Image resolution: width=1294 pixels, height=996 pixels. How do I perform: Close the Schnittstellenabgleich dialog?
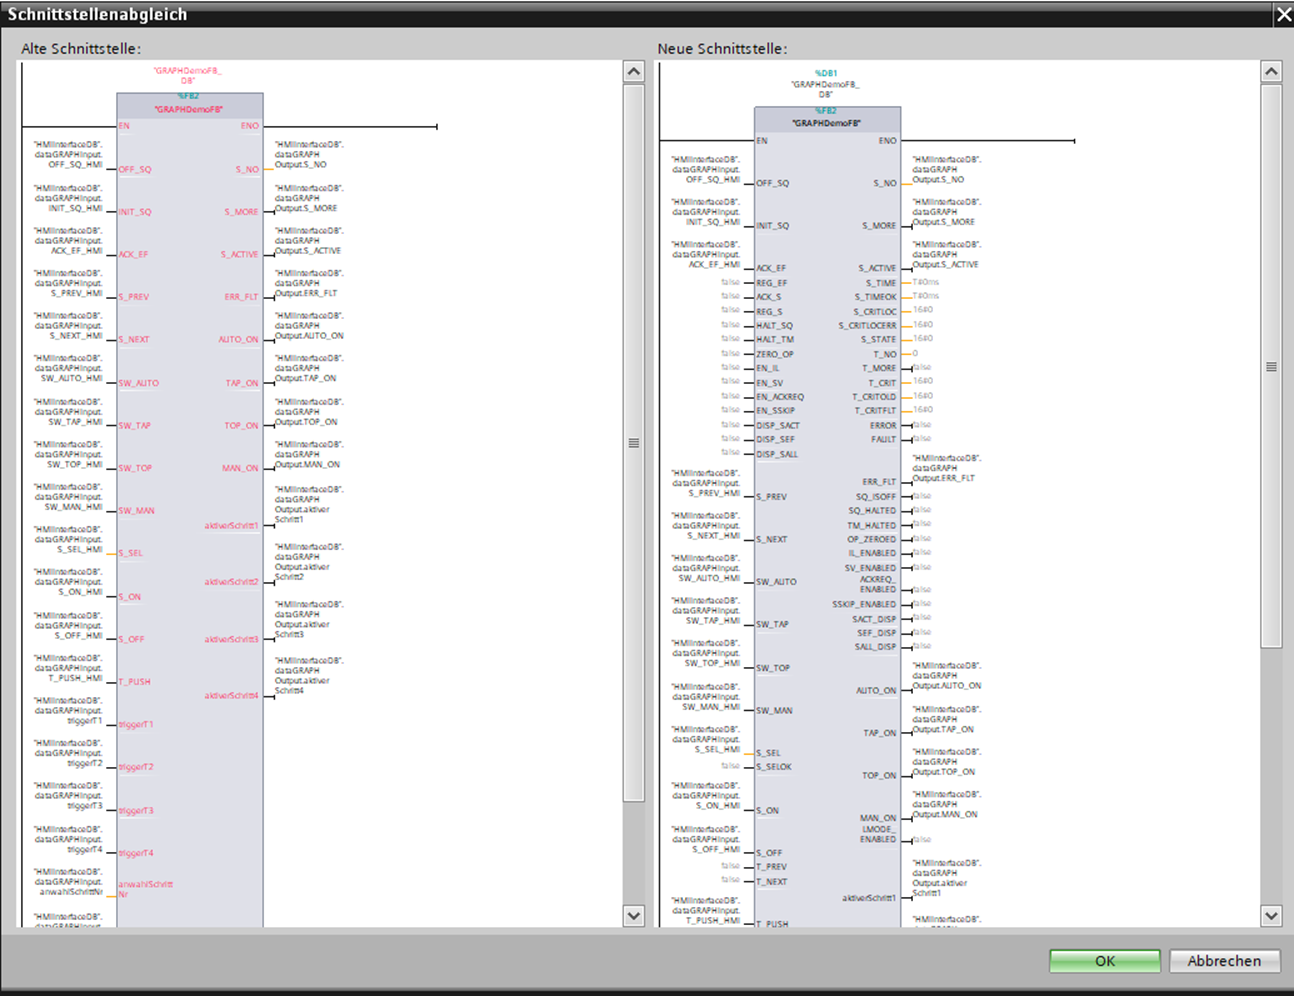(x=1283, y=14)
